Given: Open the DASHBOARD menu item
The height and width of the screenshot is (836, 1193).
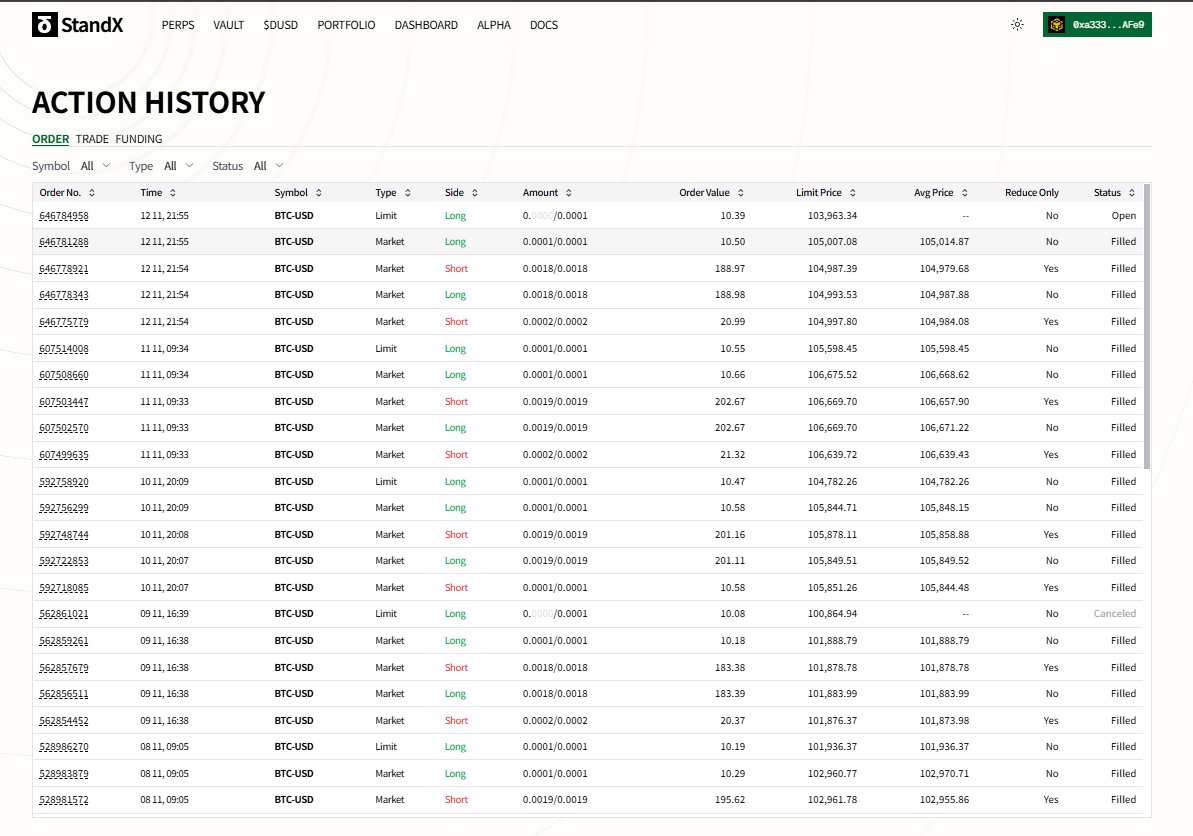Looking at the screenshot, I should point(426,25).
